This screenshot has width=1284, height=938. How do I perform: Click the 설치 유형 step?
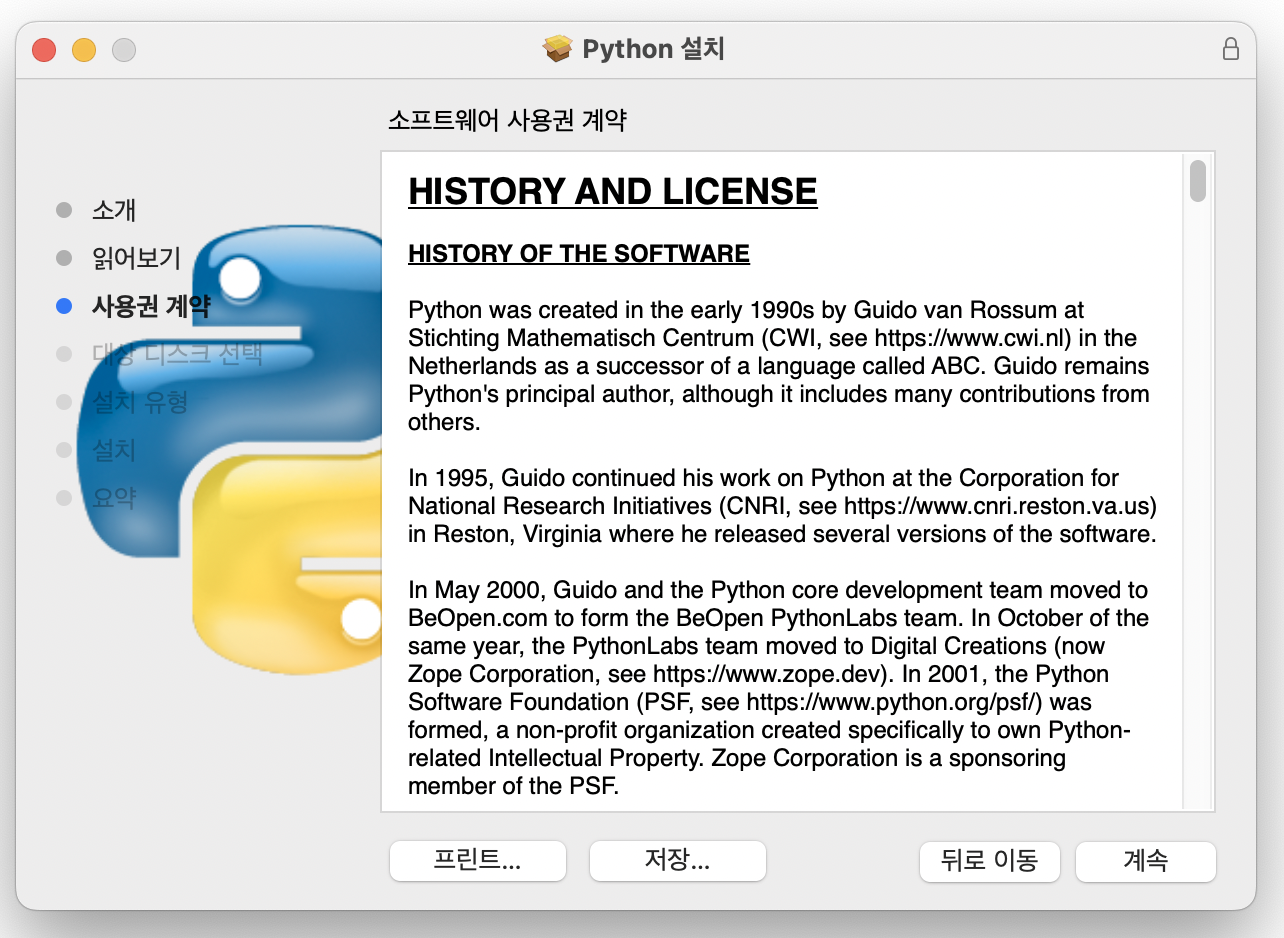(x=140, y=402)
